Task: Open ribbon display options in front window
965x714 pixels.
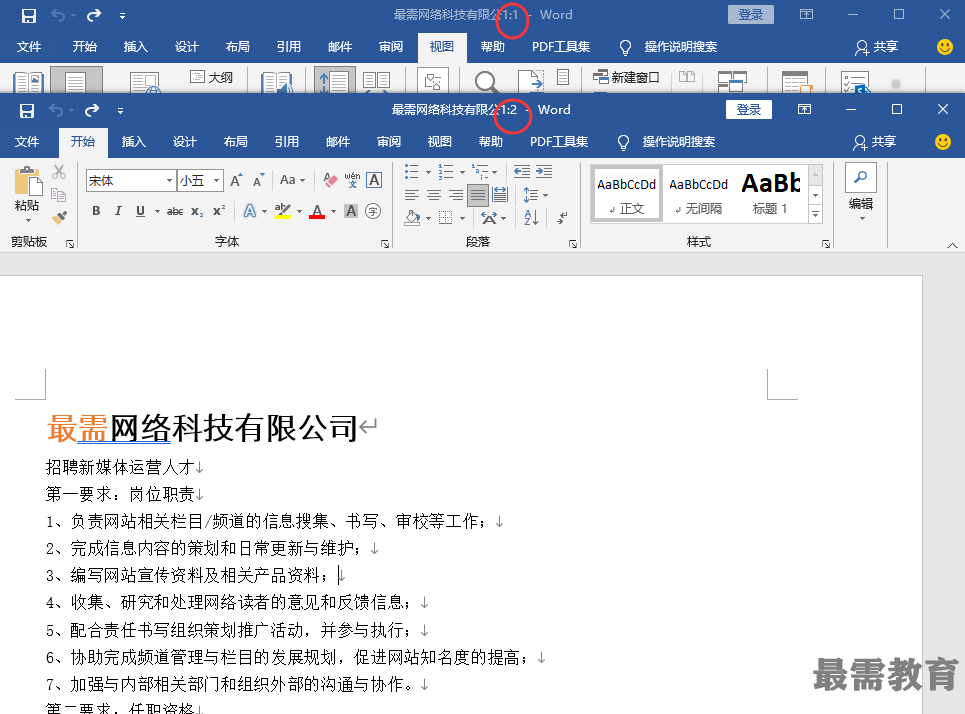Action: (x=804, y=110)
